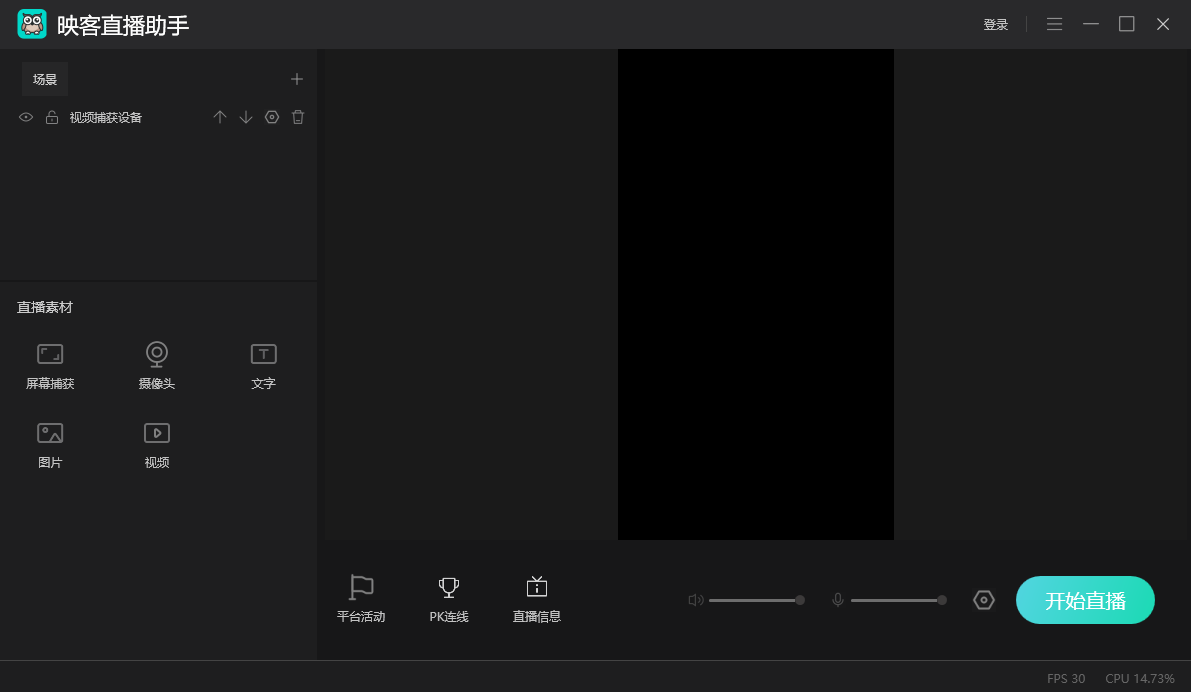Select the 场景 scene tab
Screen dimensions: 1191x692
tap(45, 79)
